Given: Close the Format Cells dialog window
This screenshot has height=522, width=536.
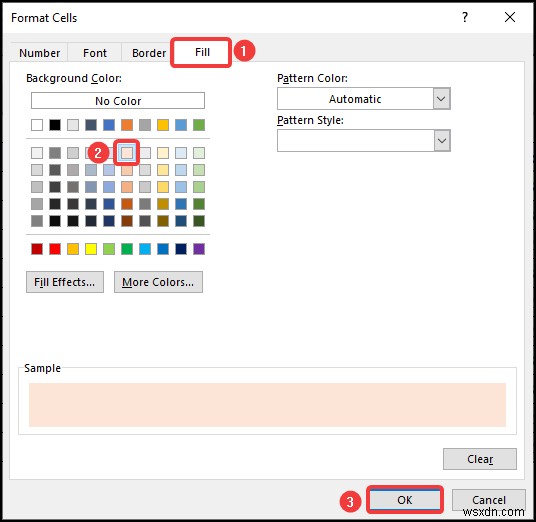Looking at the screenshot, I should [x=510, y=17].
